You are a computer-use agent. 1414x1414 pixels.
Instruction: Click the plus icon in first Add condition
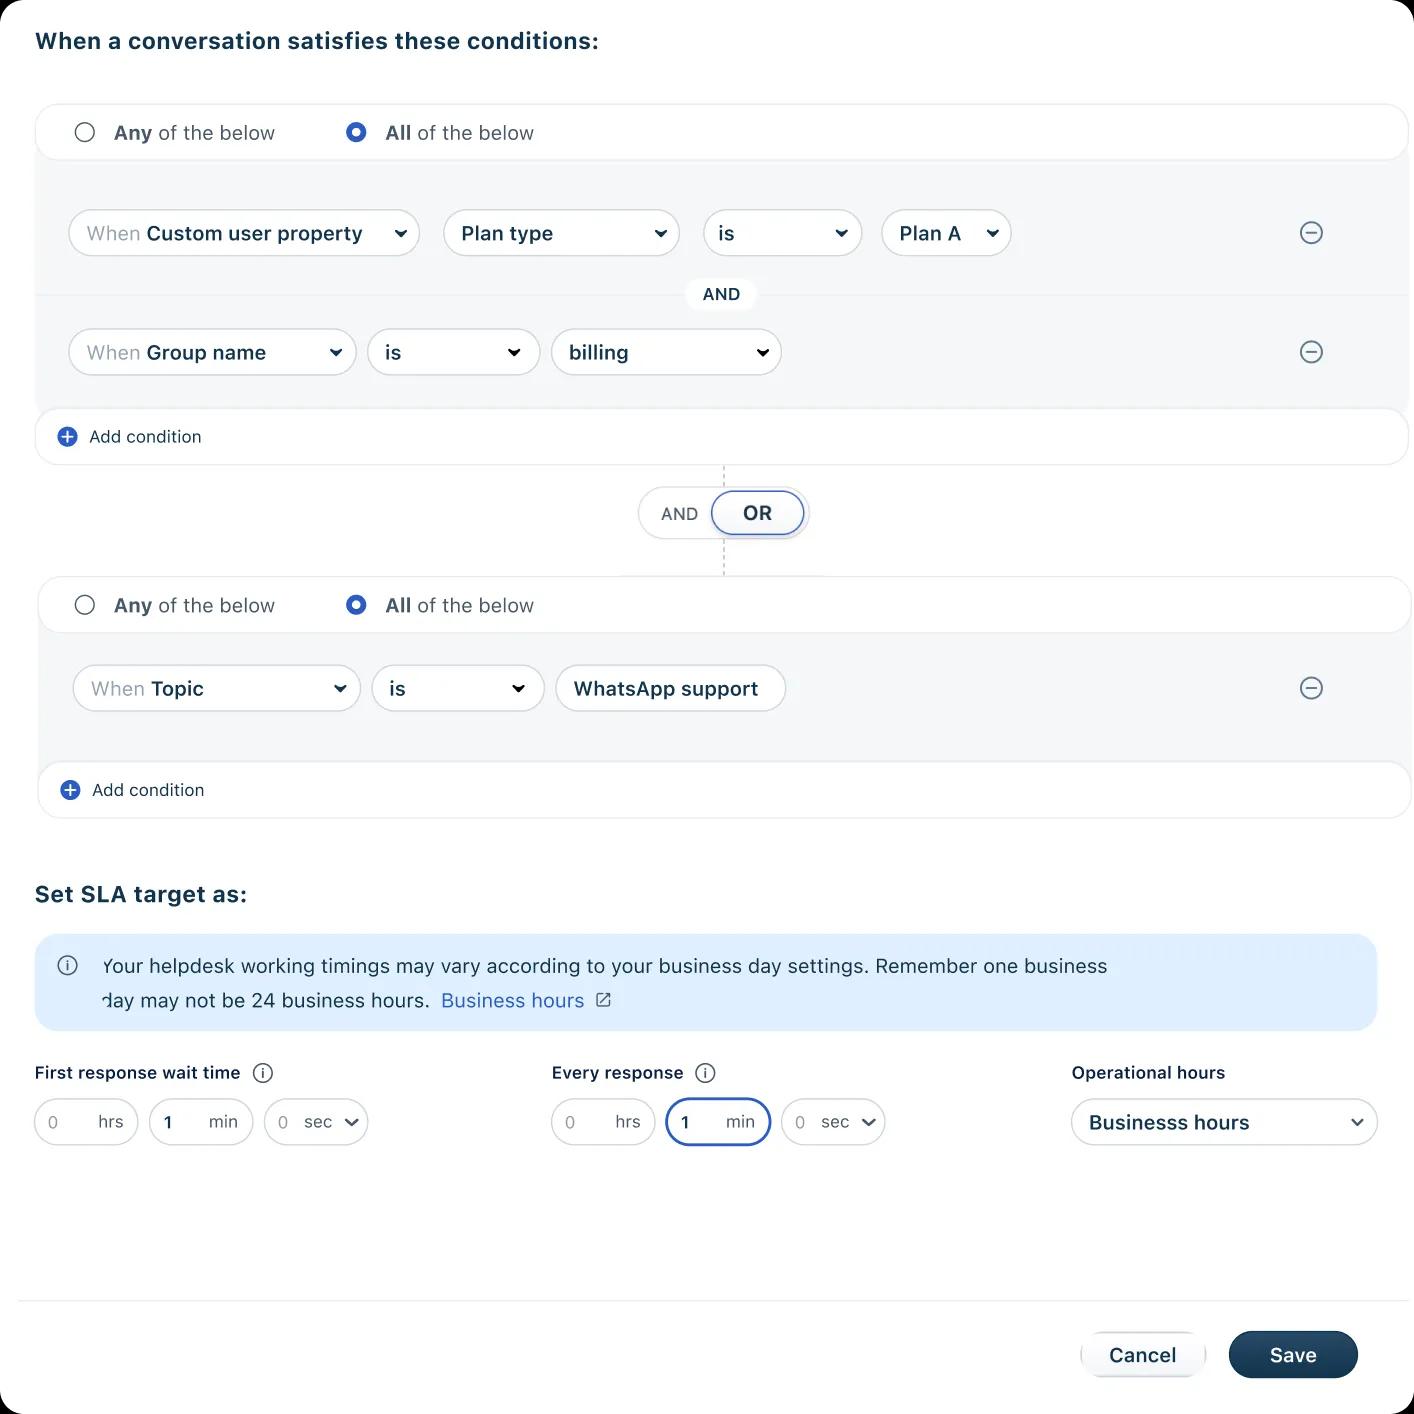point(67,437)
